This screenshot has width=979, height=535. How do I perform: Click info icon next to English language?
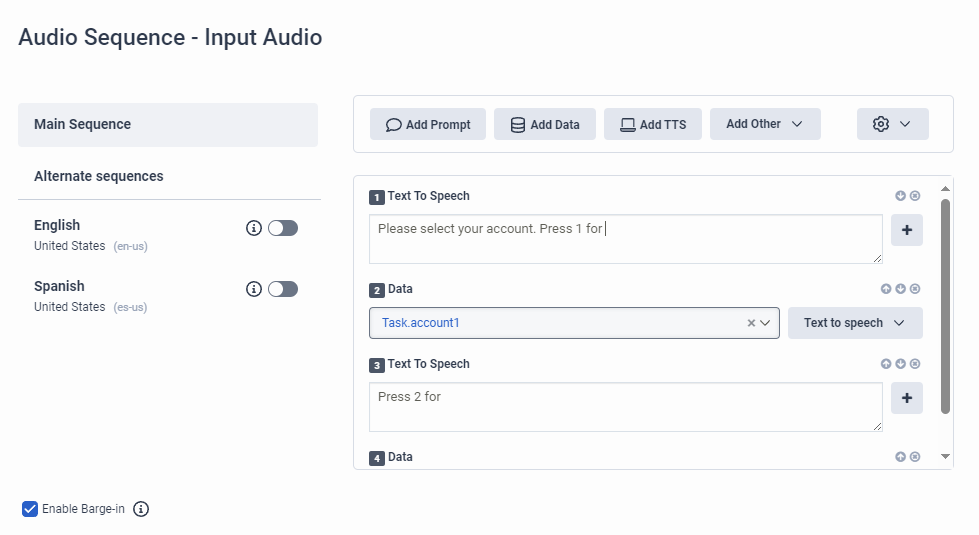pyautogui.click(x=254, y=228)
